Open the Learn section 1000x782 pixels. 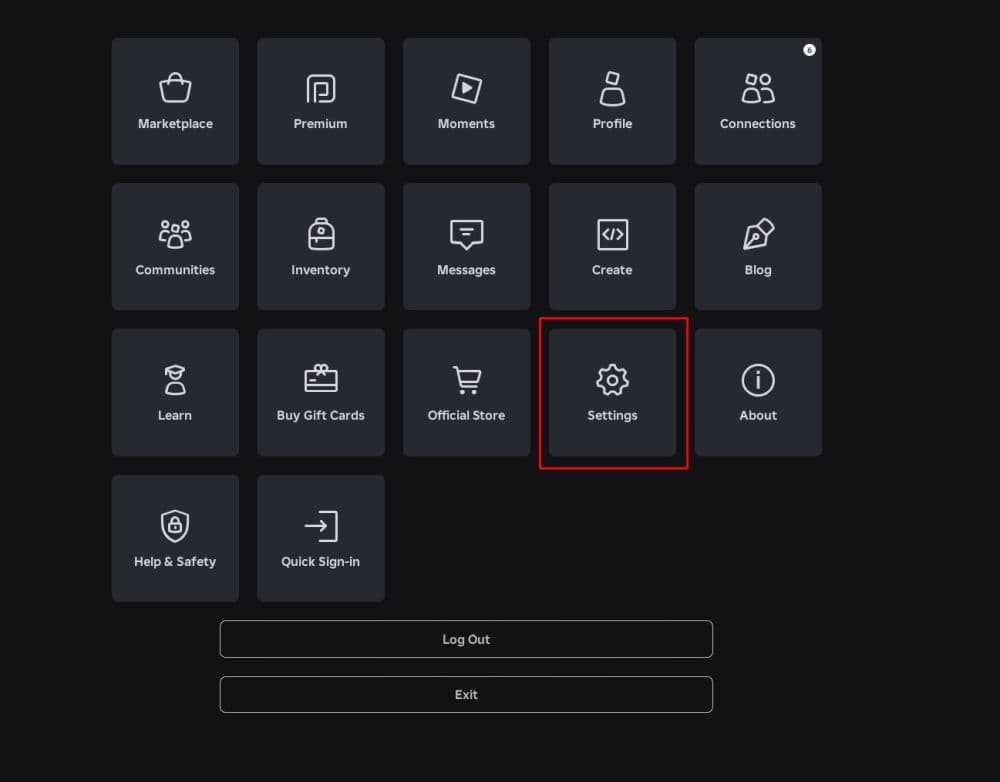pyautogui.click(x=175, y=392)
